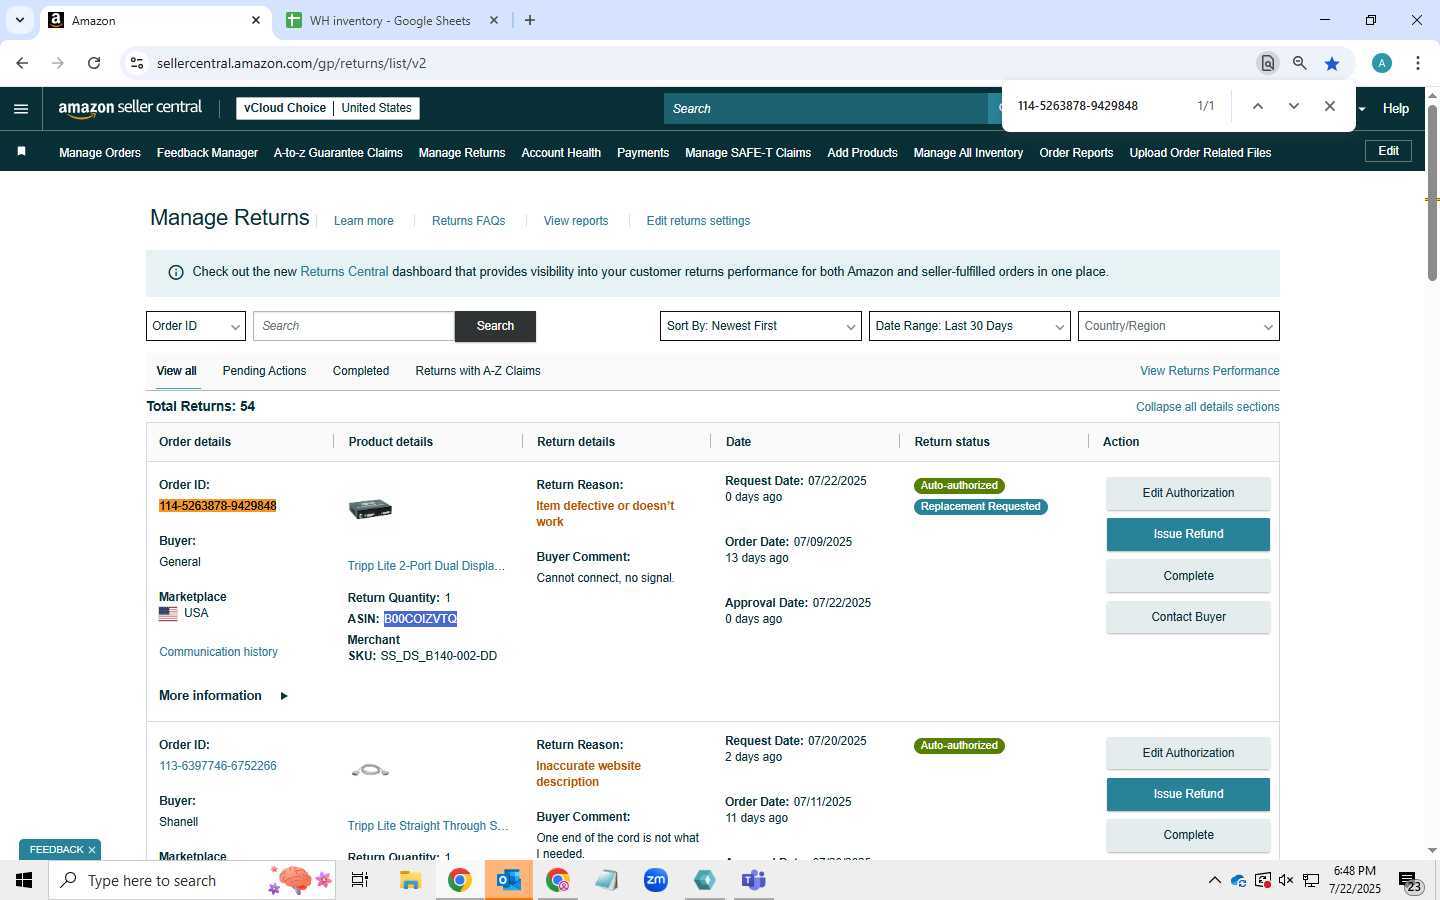Open Manage All Inventory in the nav bar

(968, 153)
